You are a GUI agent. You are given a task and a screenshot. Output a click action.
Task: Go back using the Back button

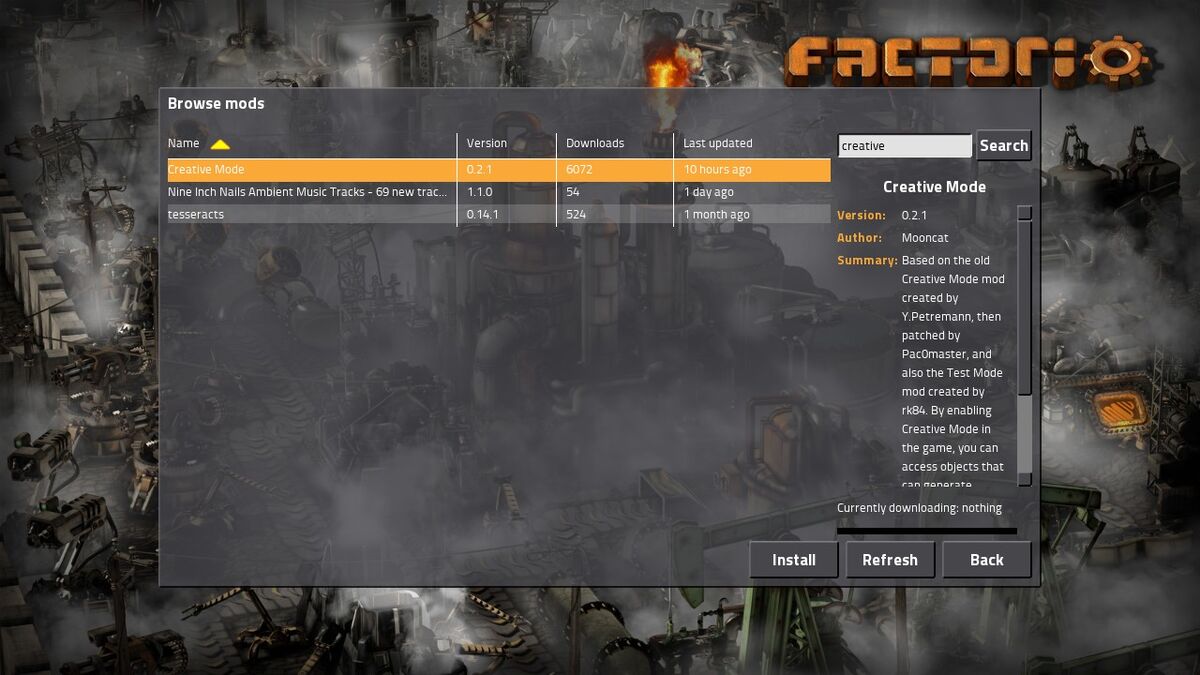click(x=986, y=560)
